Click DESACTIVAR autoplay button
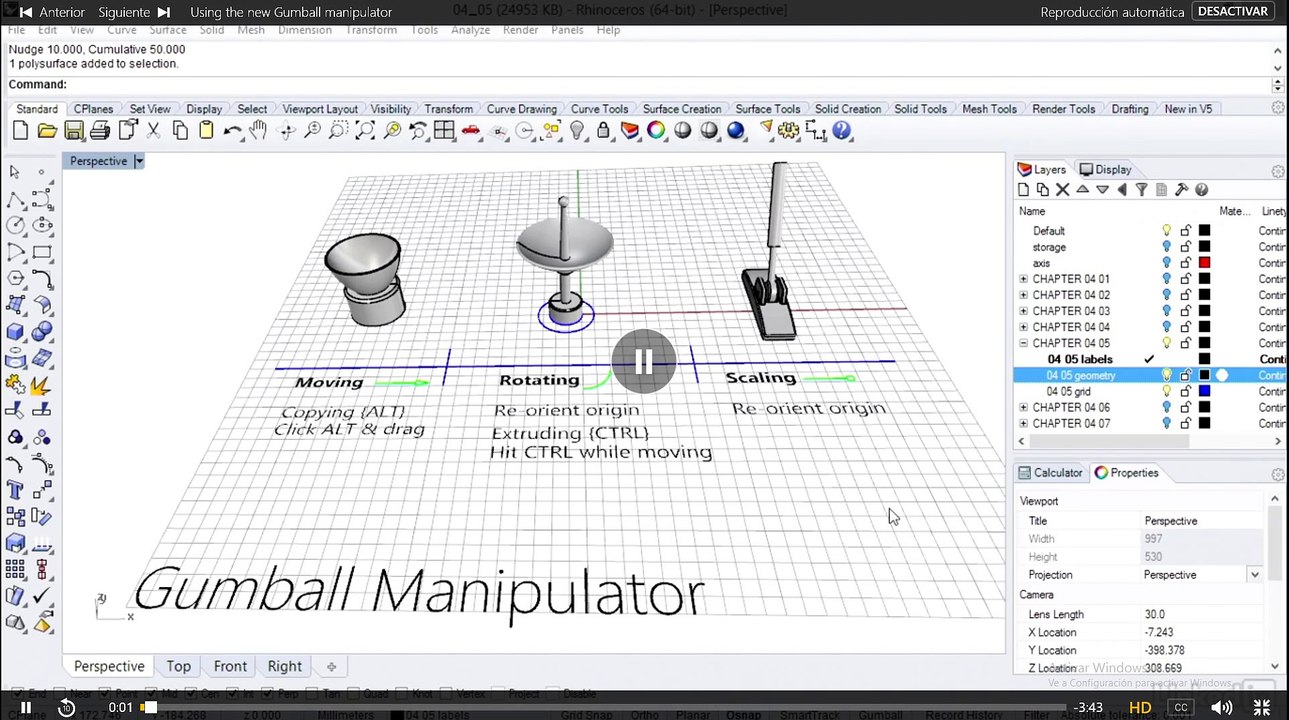This screenshot has height=720, width=1289. point(1232,12)
